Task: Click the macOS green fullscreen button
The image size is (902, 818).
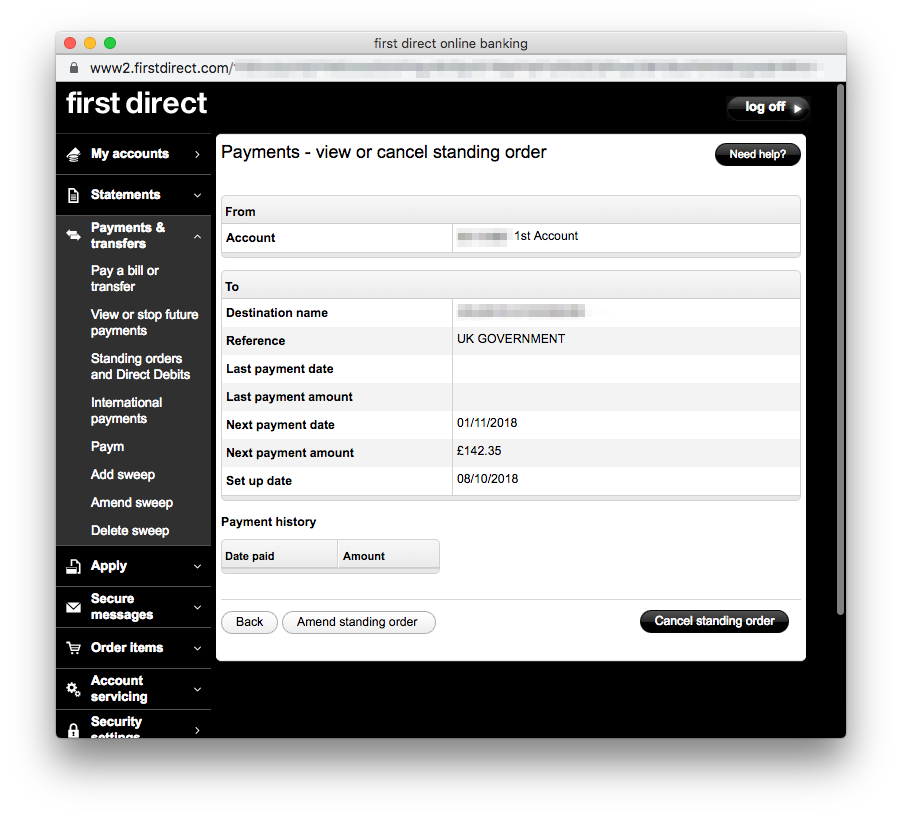Action: (x=110, y=43)
